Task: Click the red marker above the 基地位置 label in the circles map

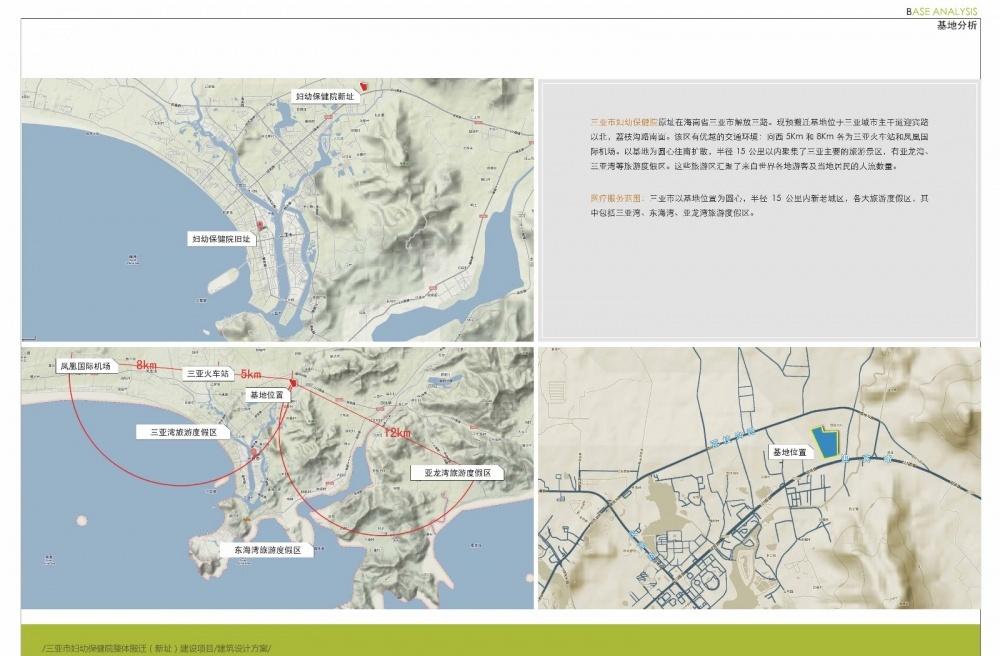Action: pos(293,383)
